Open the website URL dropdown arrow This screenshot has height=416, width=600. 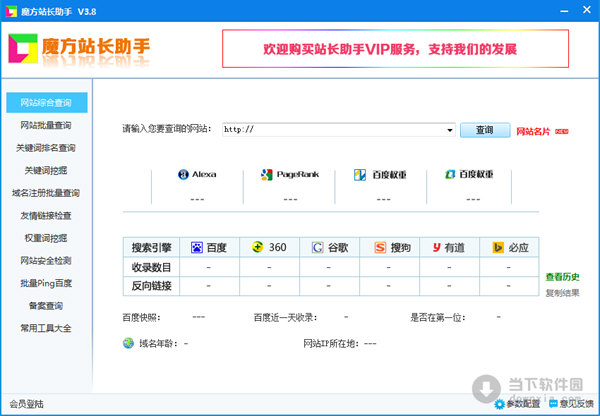450,130
